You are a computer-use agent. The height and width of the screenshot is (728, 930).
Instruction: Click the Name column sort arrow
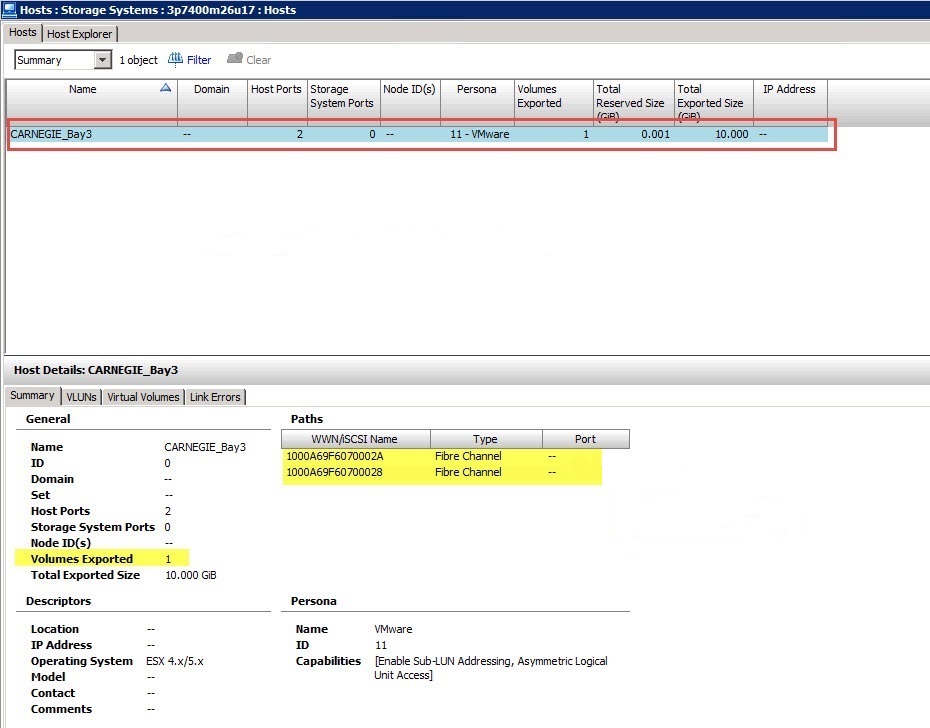tap(165, 89)
